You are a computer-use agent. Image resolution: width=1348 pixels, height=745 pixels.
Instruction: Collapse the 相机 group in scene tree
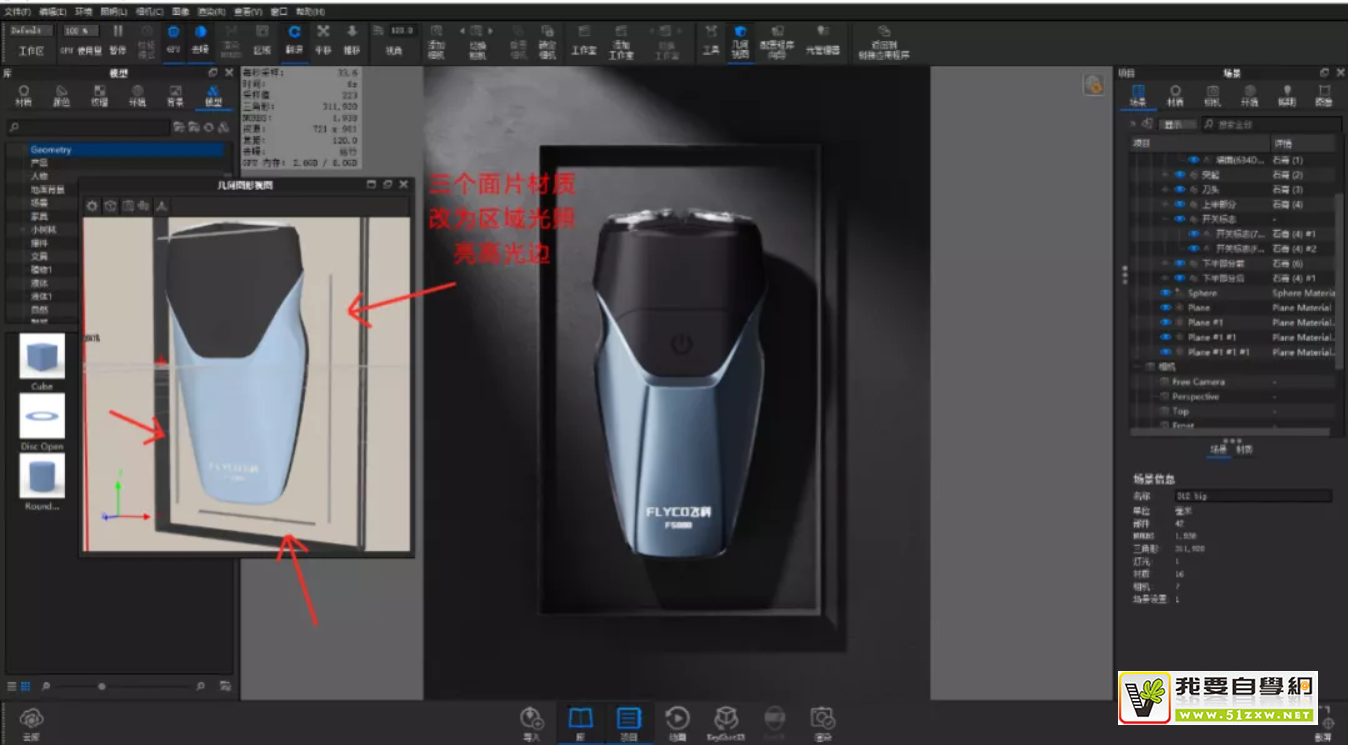coord(1137,367)
